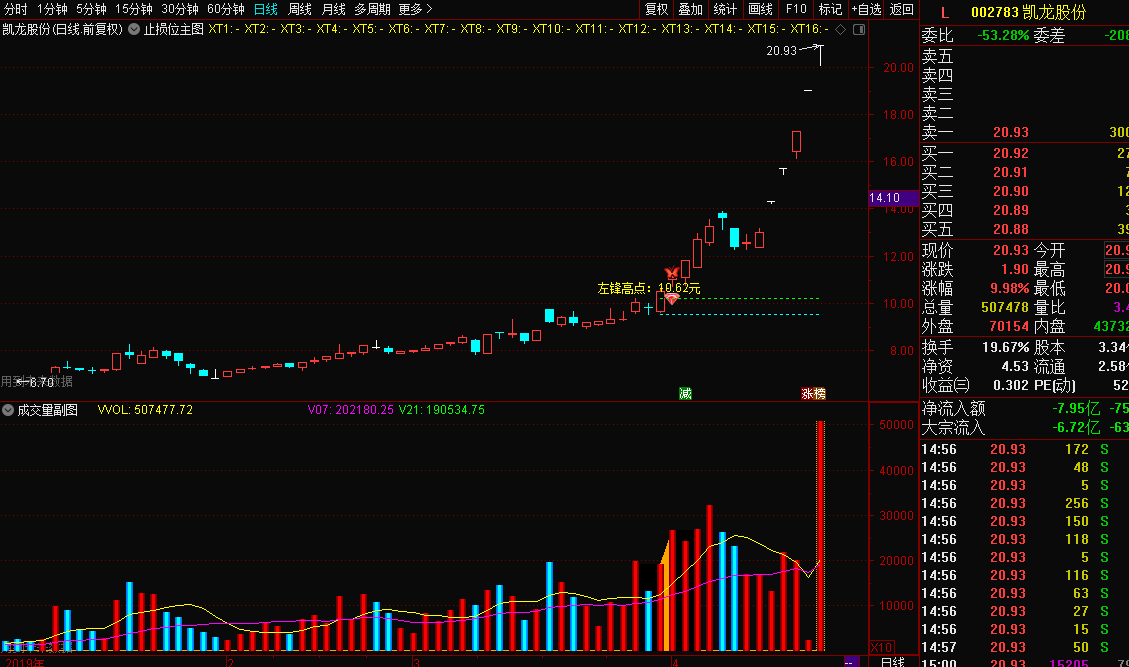Open the 统计 statistics button

[725, 9]
